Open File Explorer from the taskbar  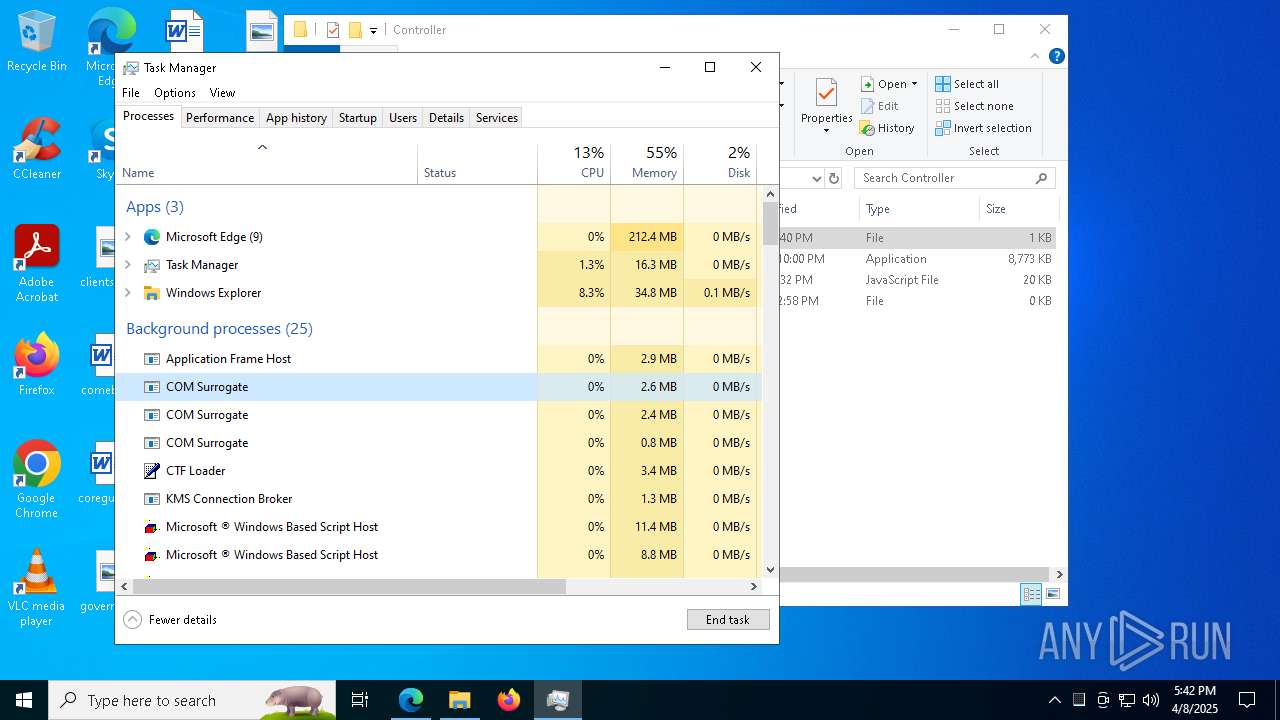(x=460, y=700)
